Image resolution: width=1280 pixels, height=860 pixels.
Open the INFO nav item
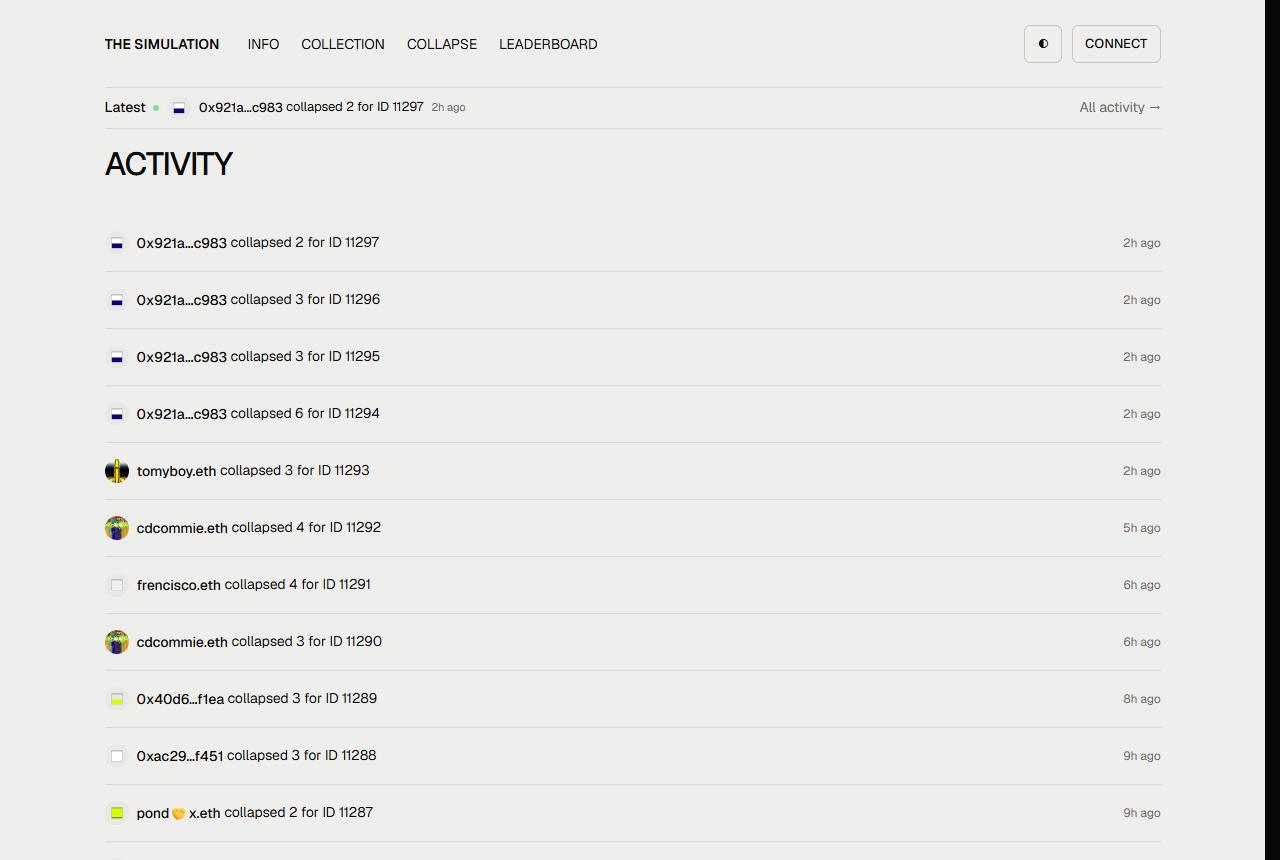point(263,44)
